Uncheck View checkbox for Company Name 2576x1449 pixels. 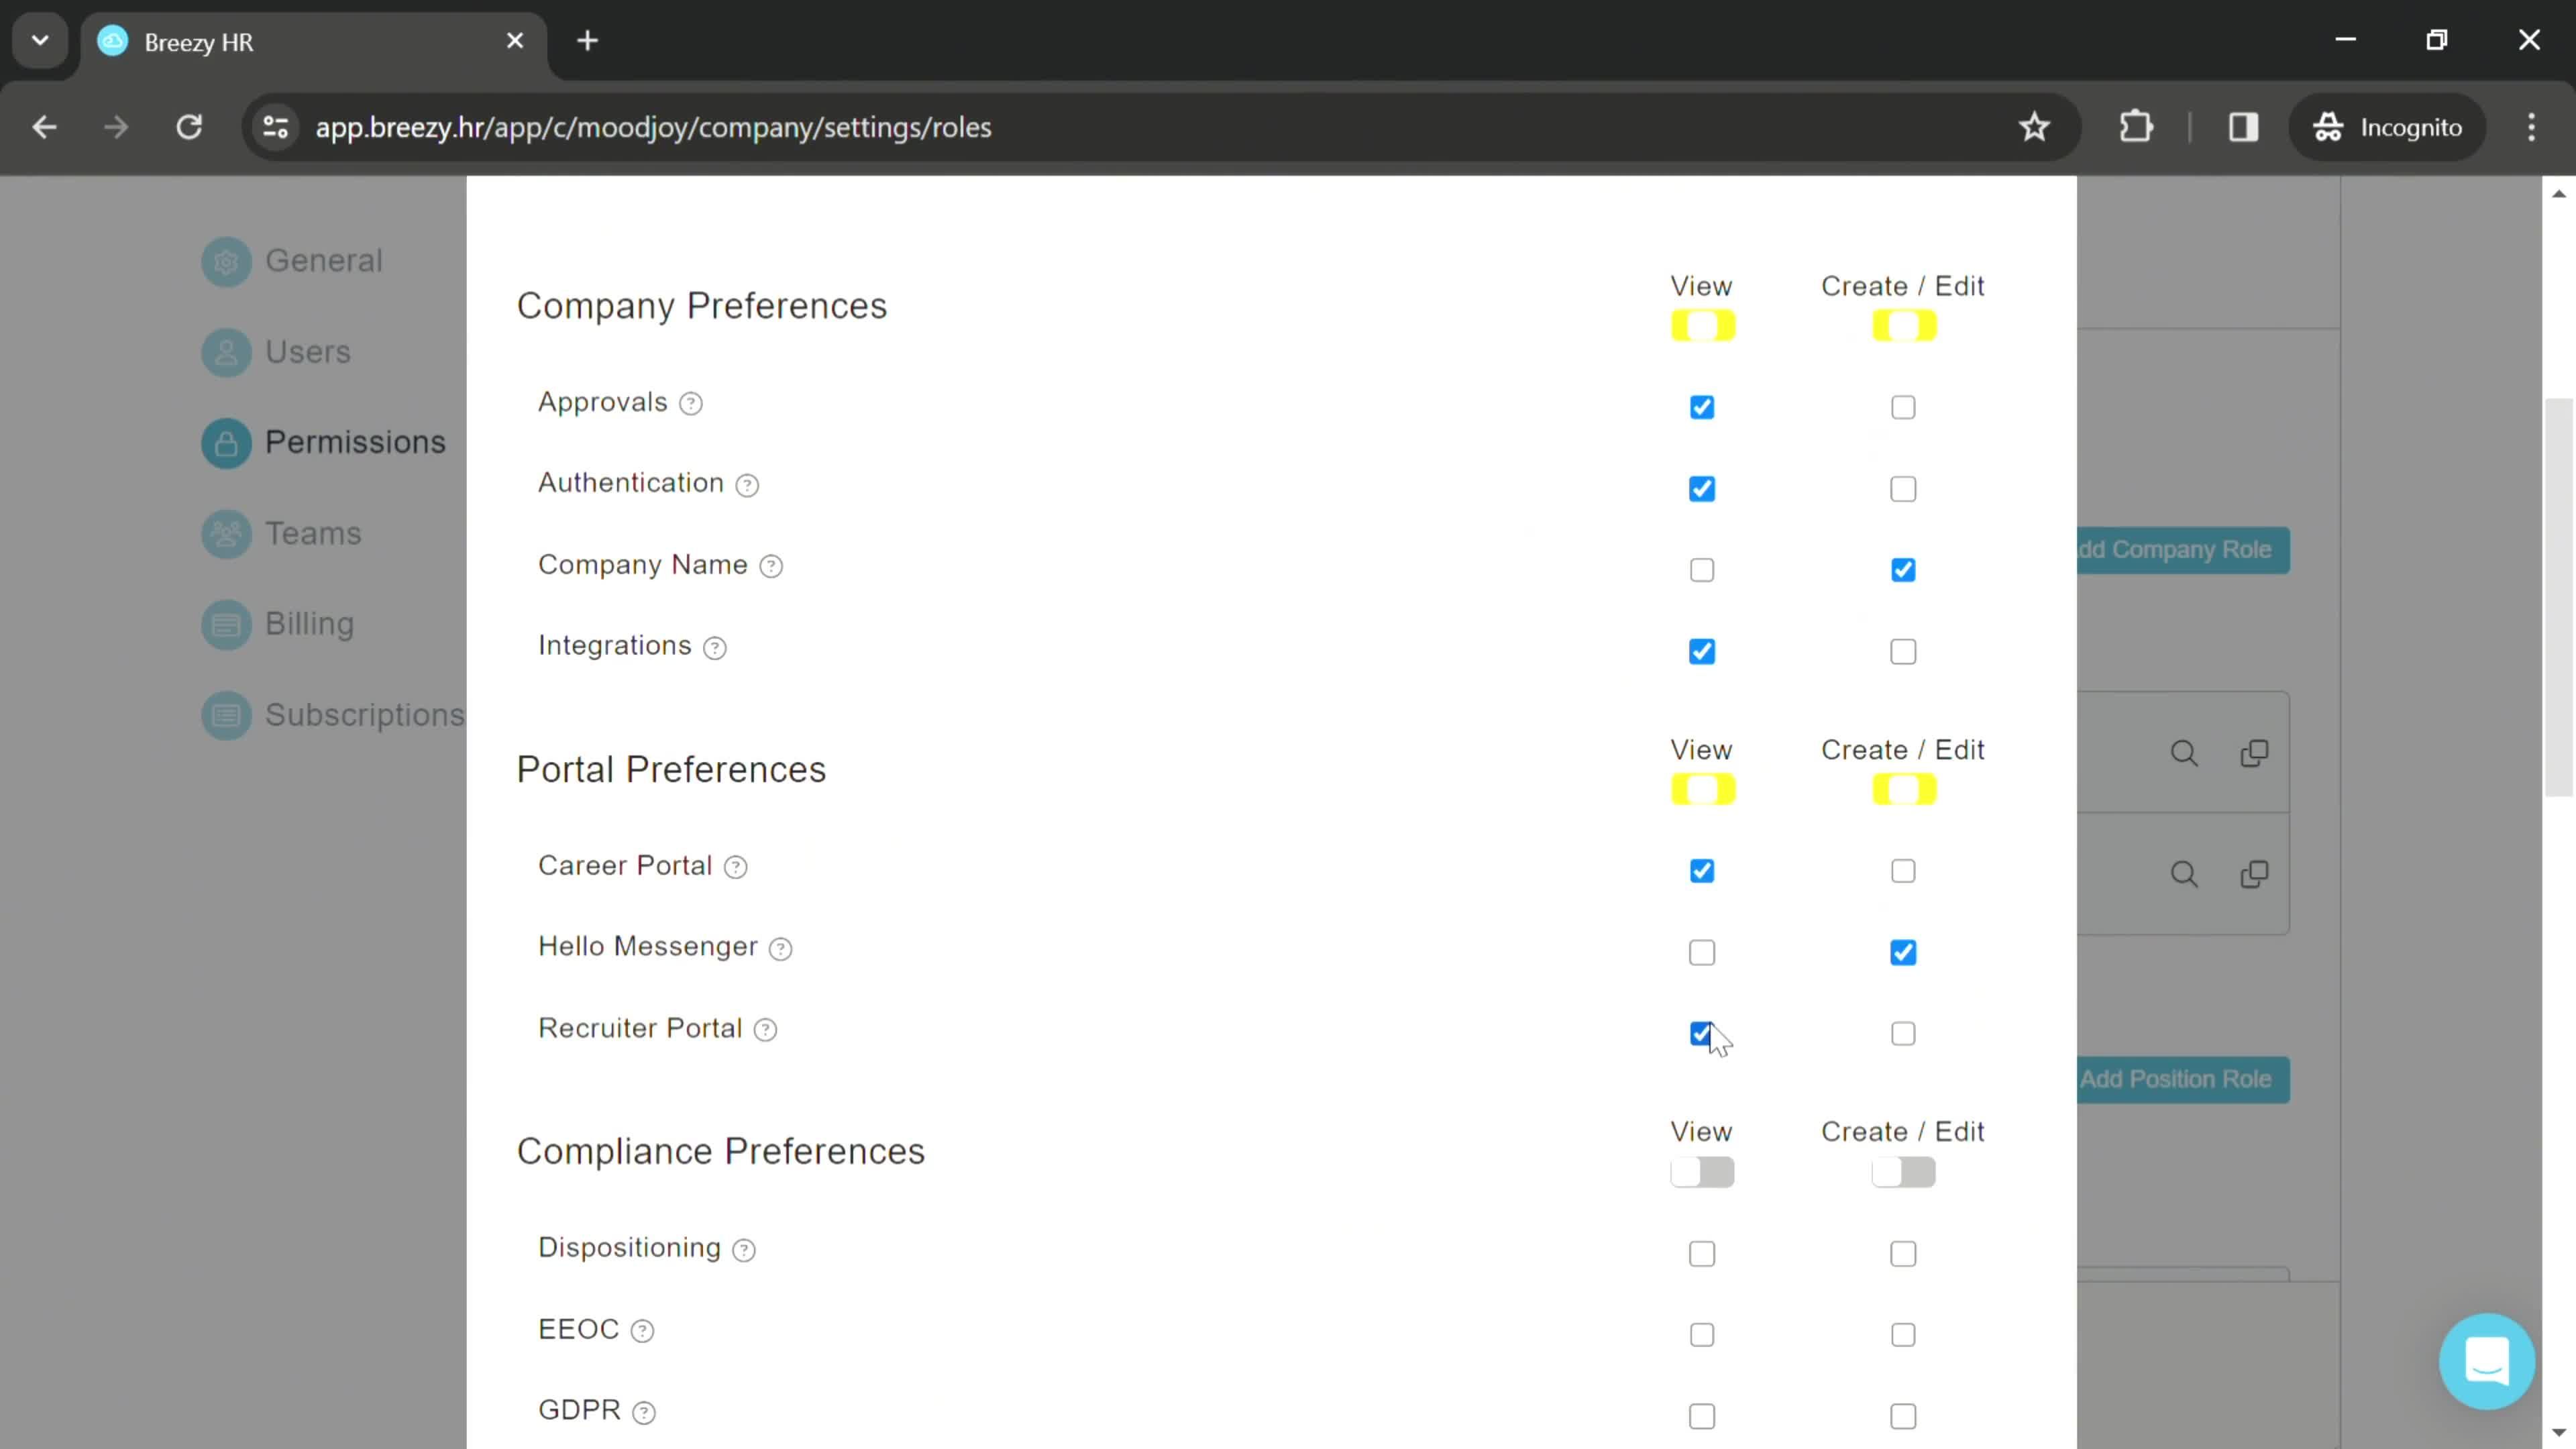1702,570
